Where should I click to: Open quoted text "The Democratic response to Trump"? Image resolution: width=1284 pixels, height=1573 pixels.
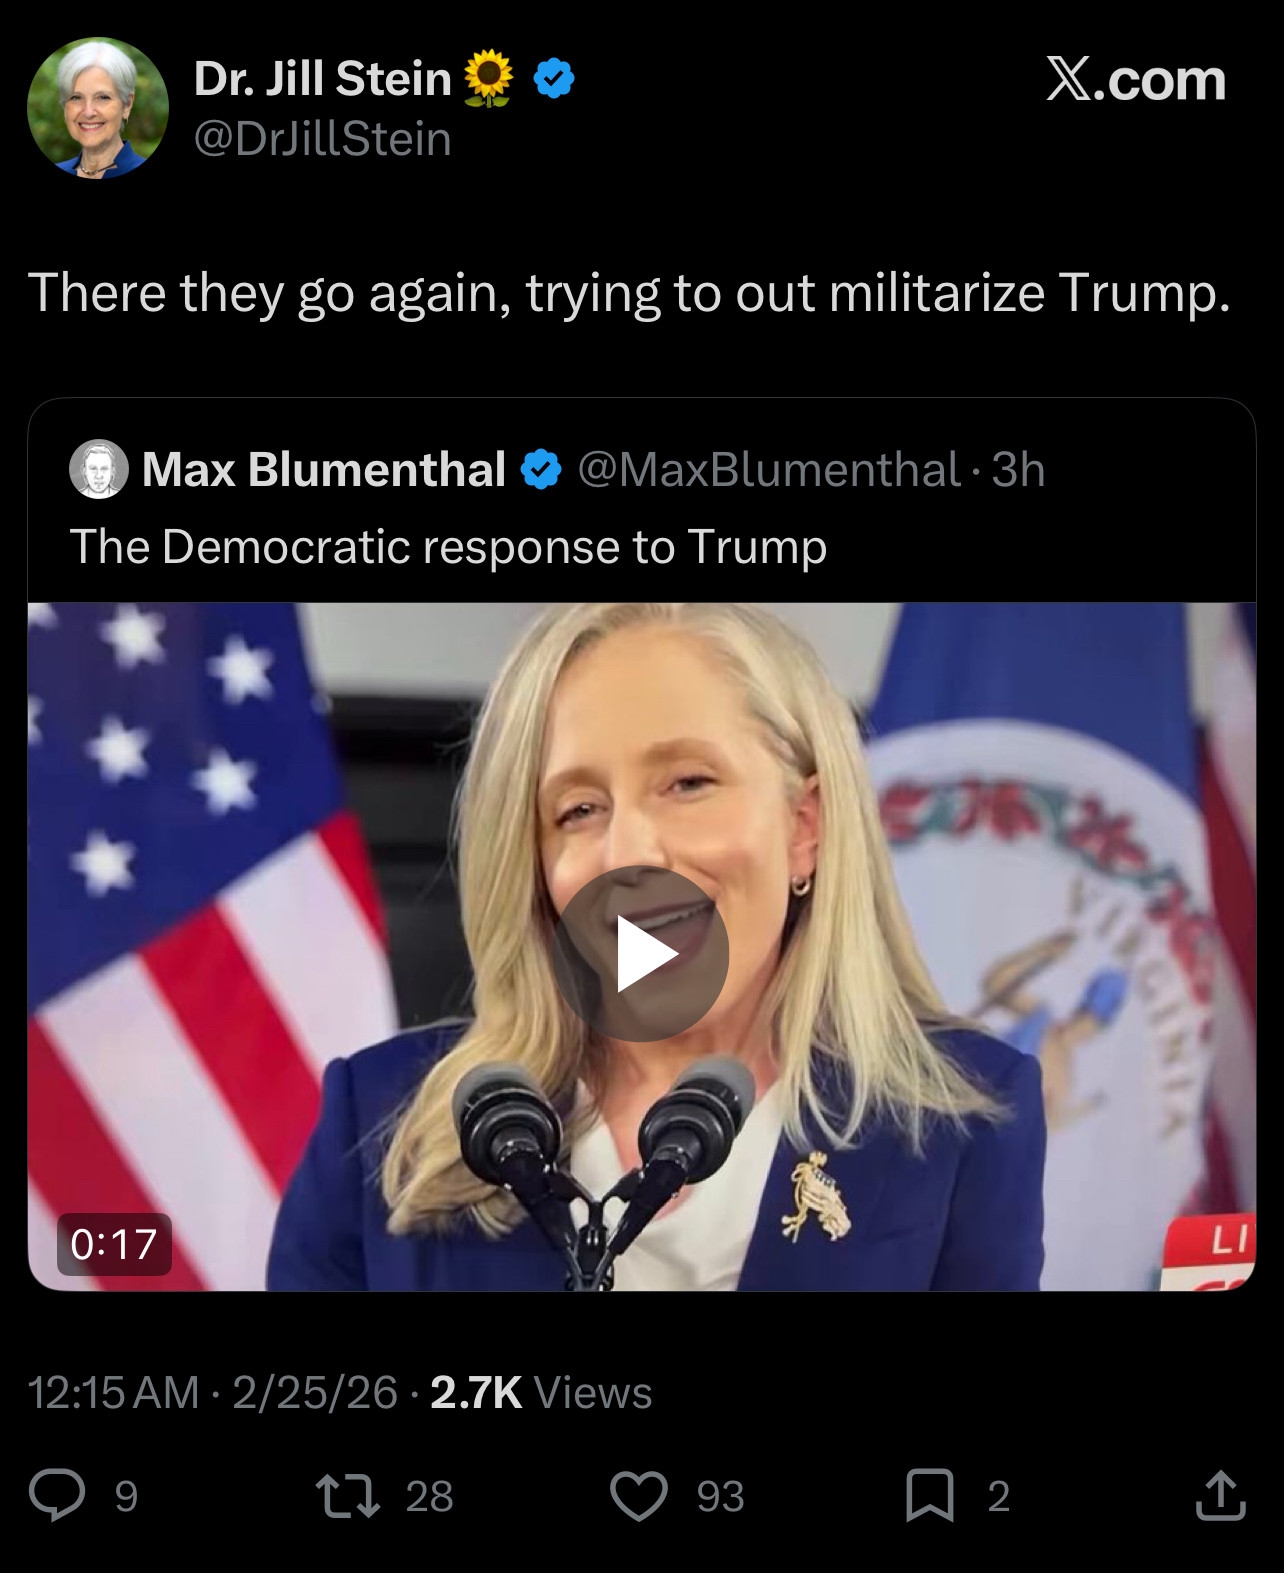click(x=448, y=547)
